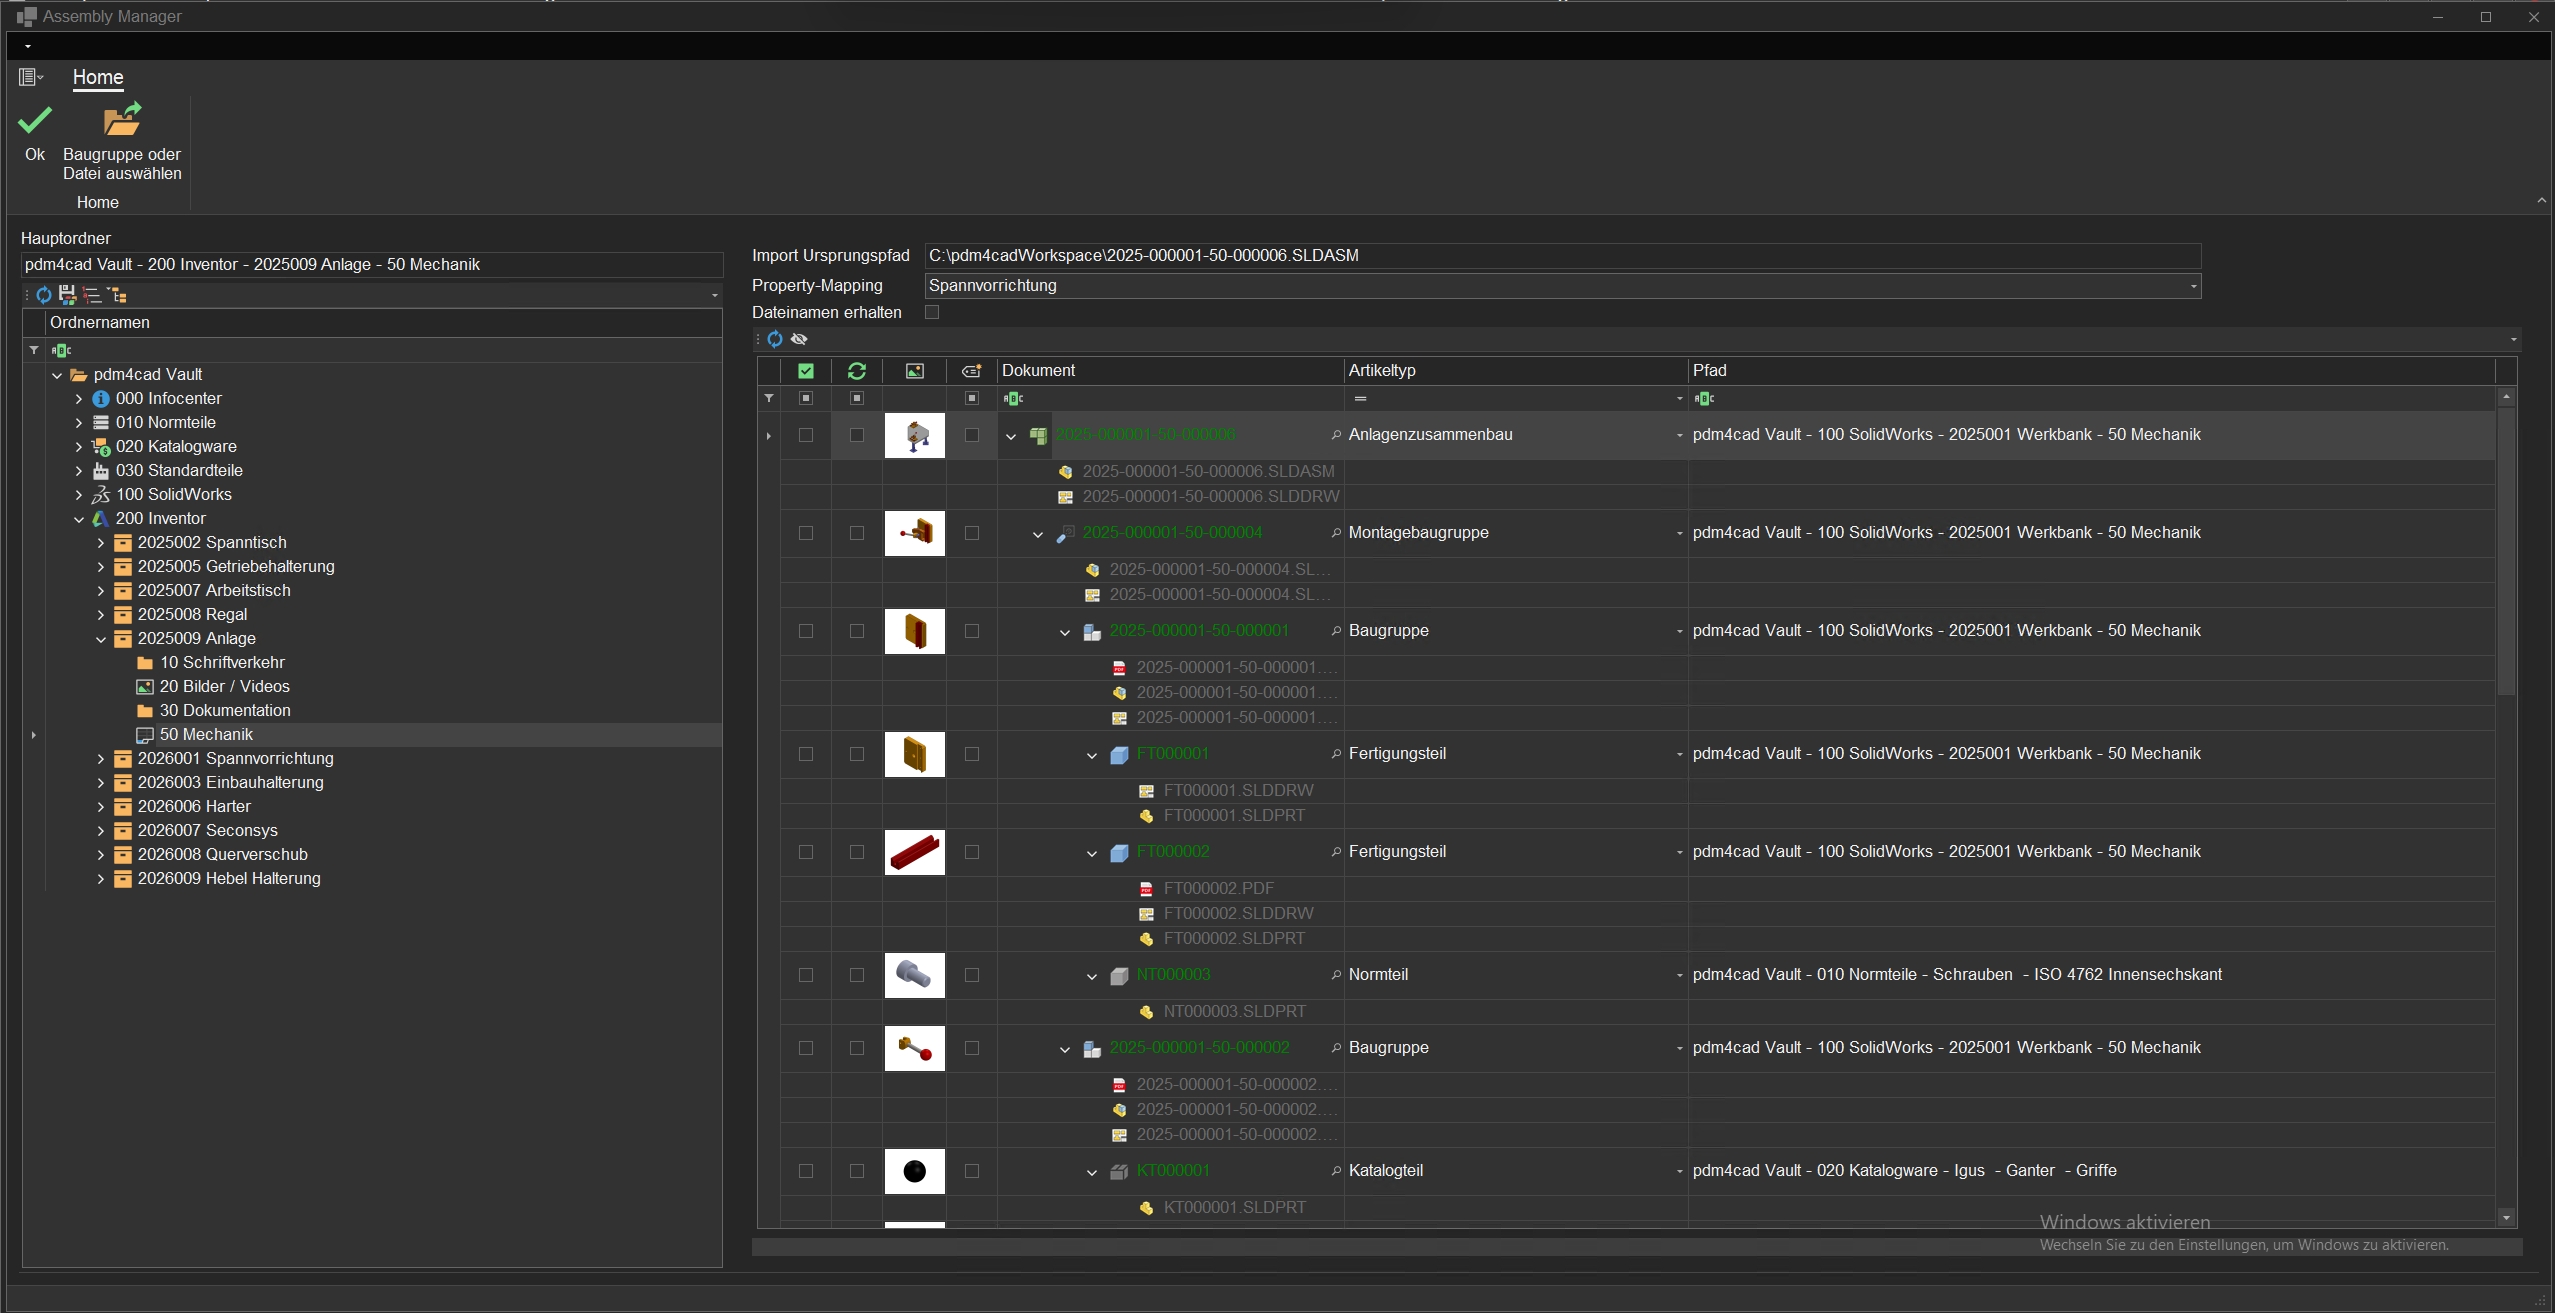Collapse the FT000002 document node

tap(1092, 853)
